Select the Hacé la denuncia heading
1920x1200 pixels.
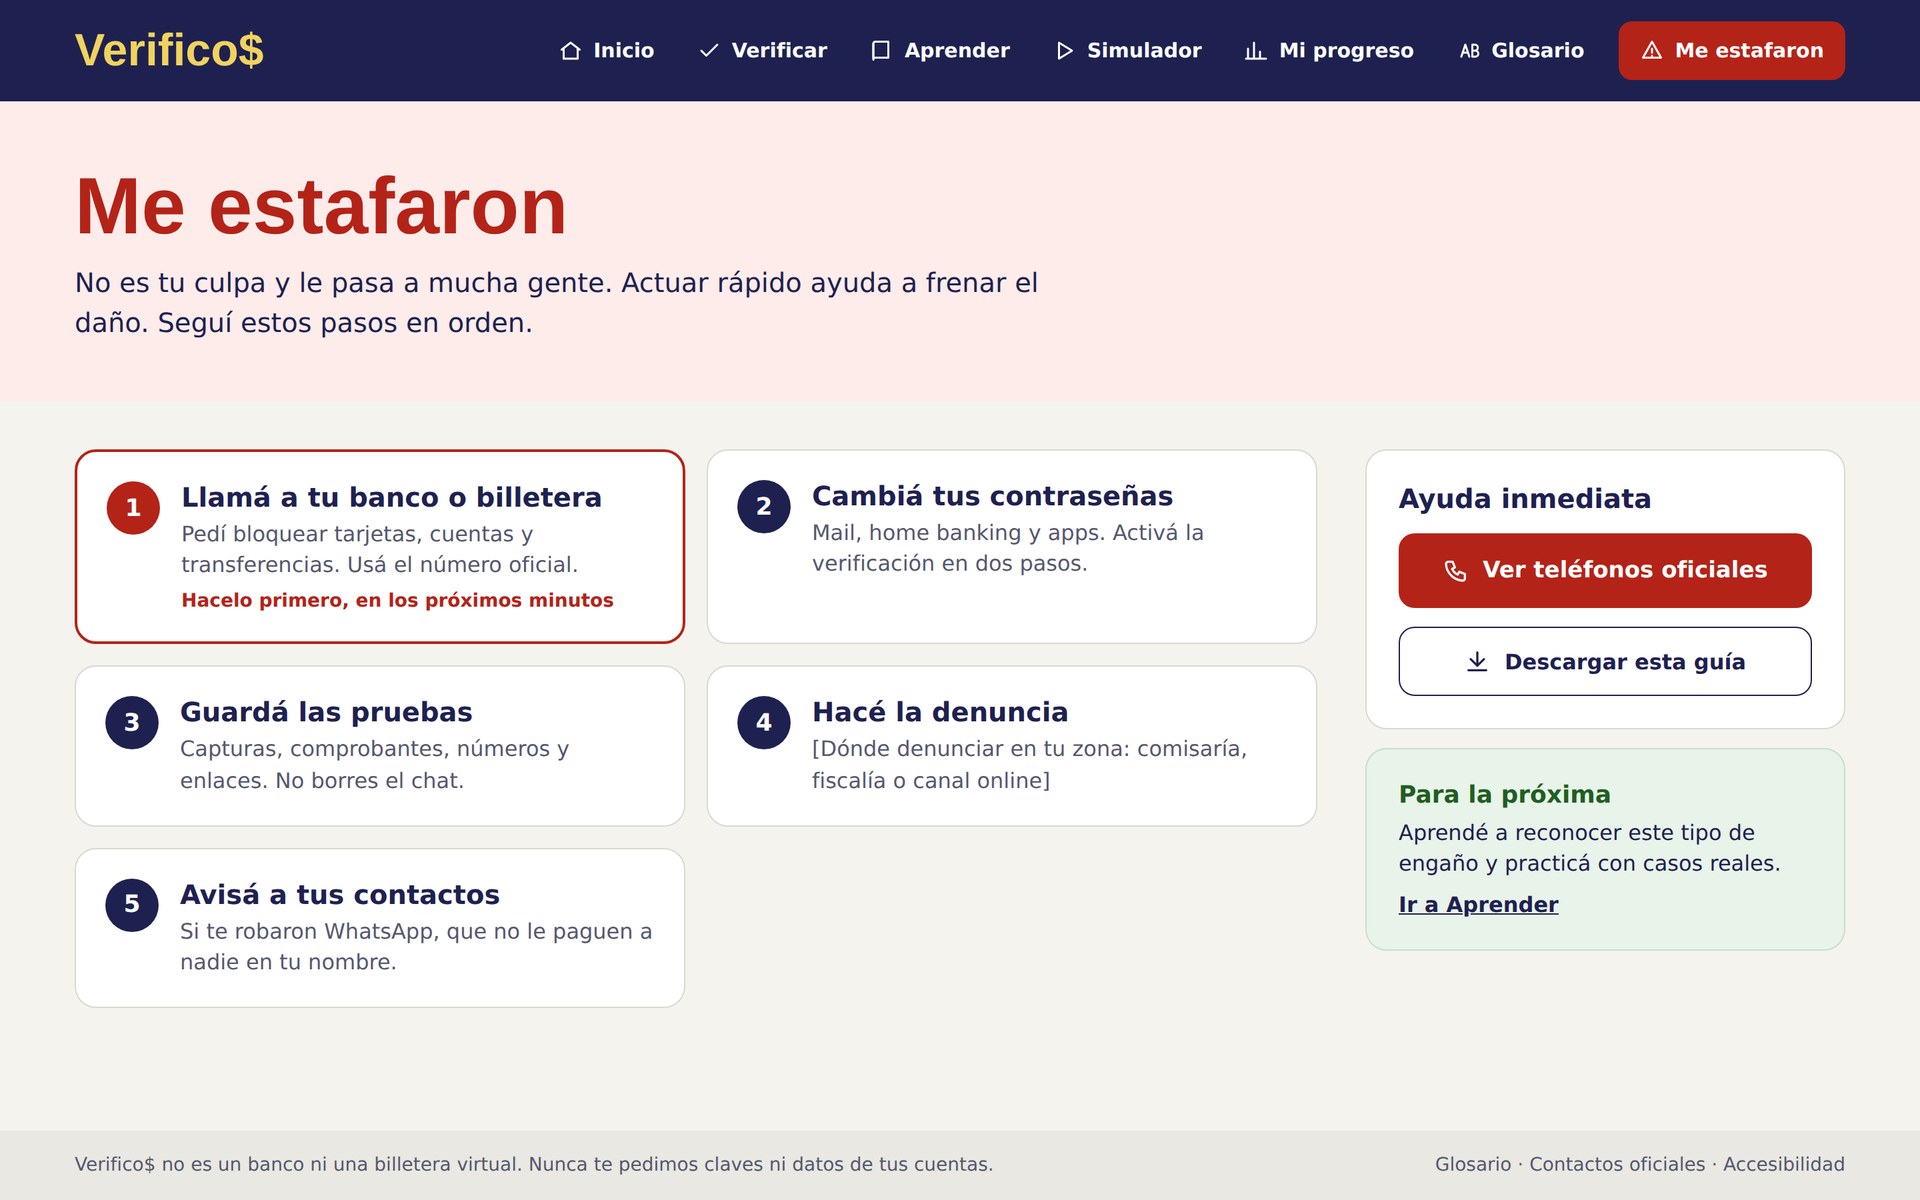(940, 712)
